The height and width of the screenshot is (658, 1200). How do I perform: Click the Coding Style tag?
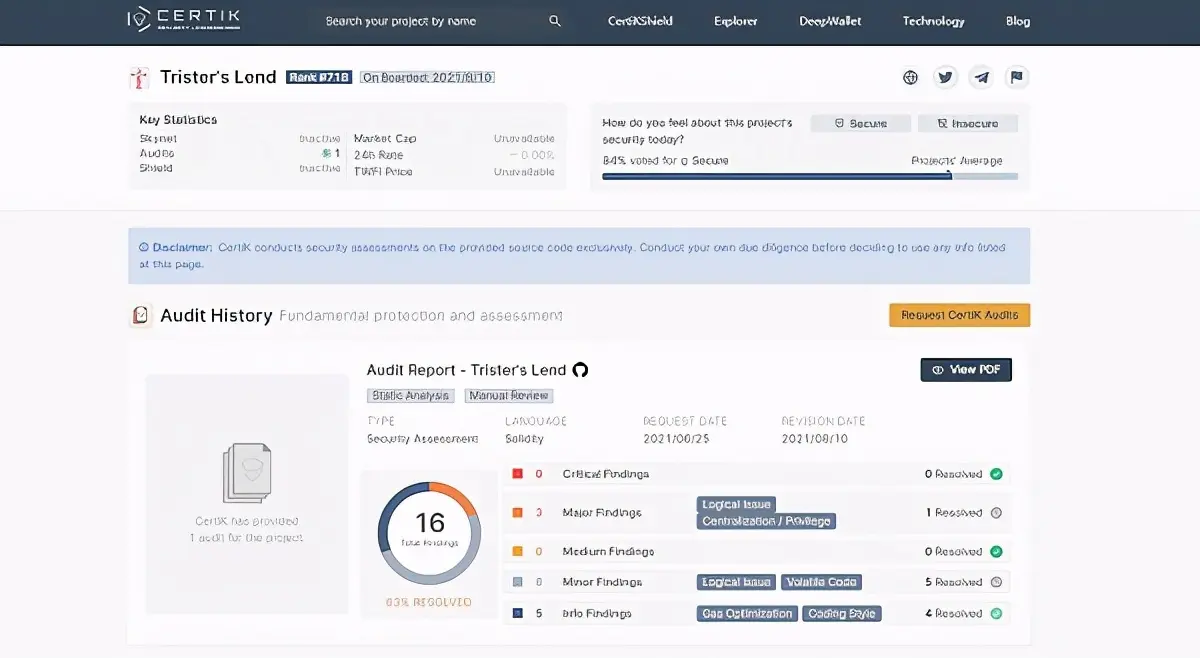[x=842, y=614]
